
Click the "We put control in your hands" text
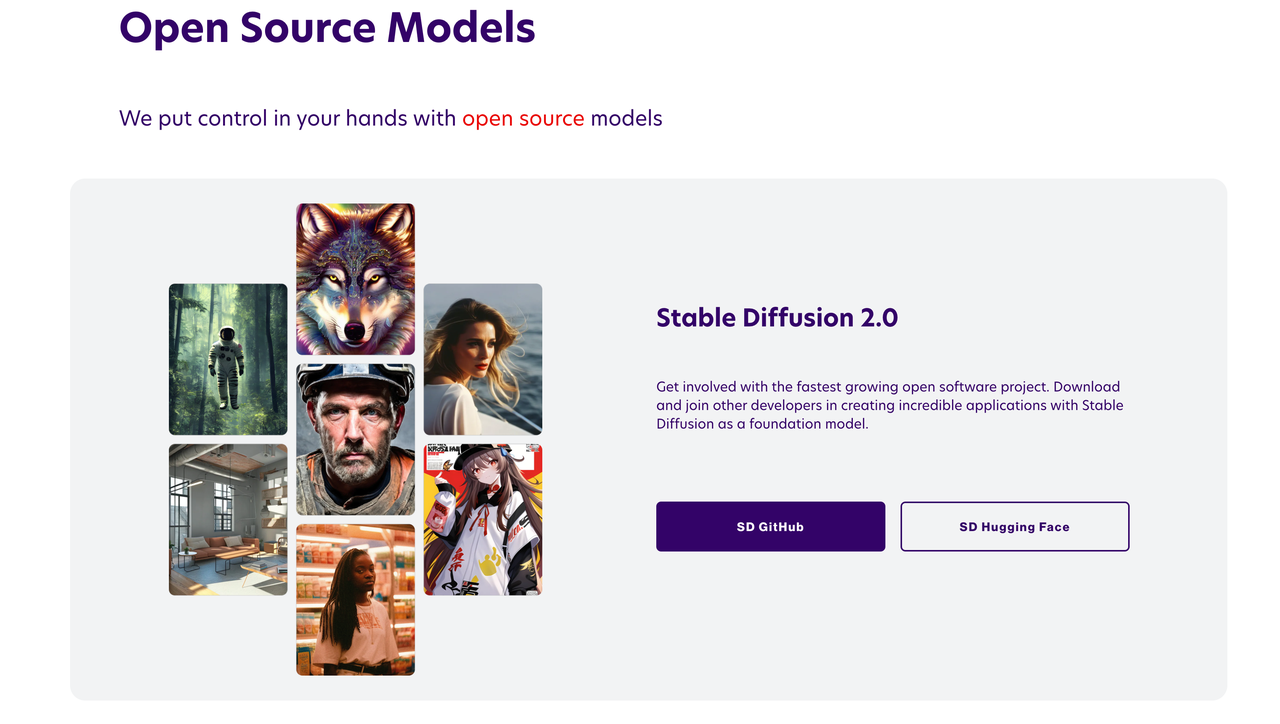point(288,118)
